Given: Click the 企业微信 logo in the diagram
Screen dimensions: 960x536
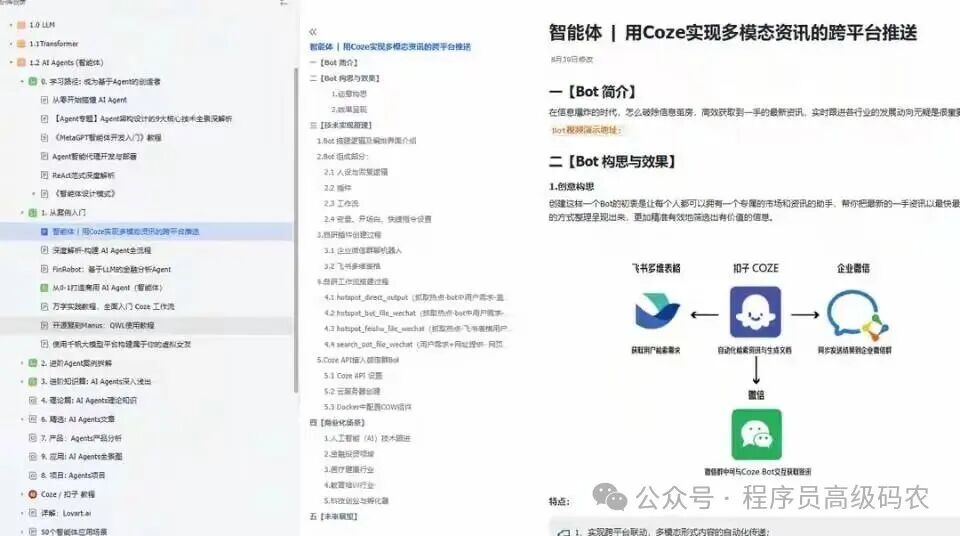Looking at the screenshot, I should coord(856,315).
